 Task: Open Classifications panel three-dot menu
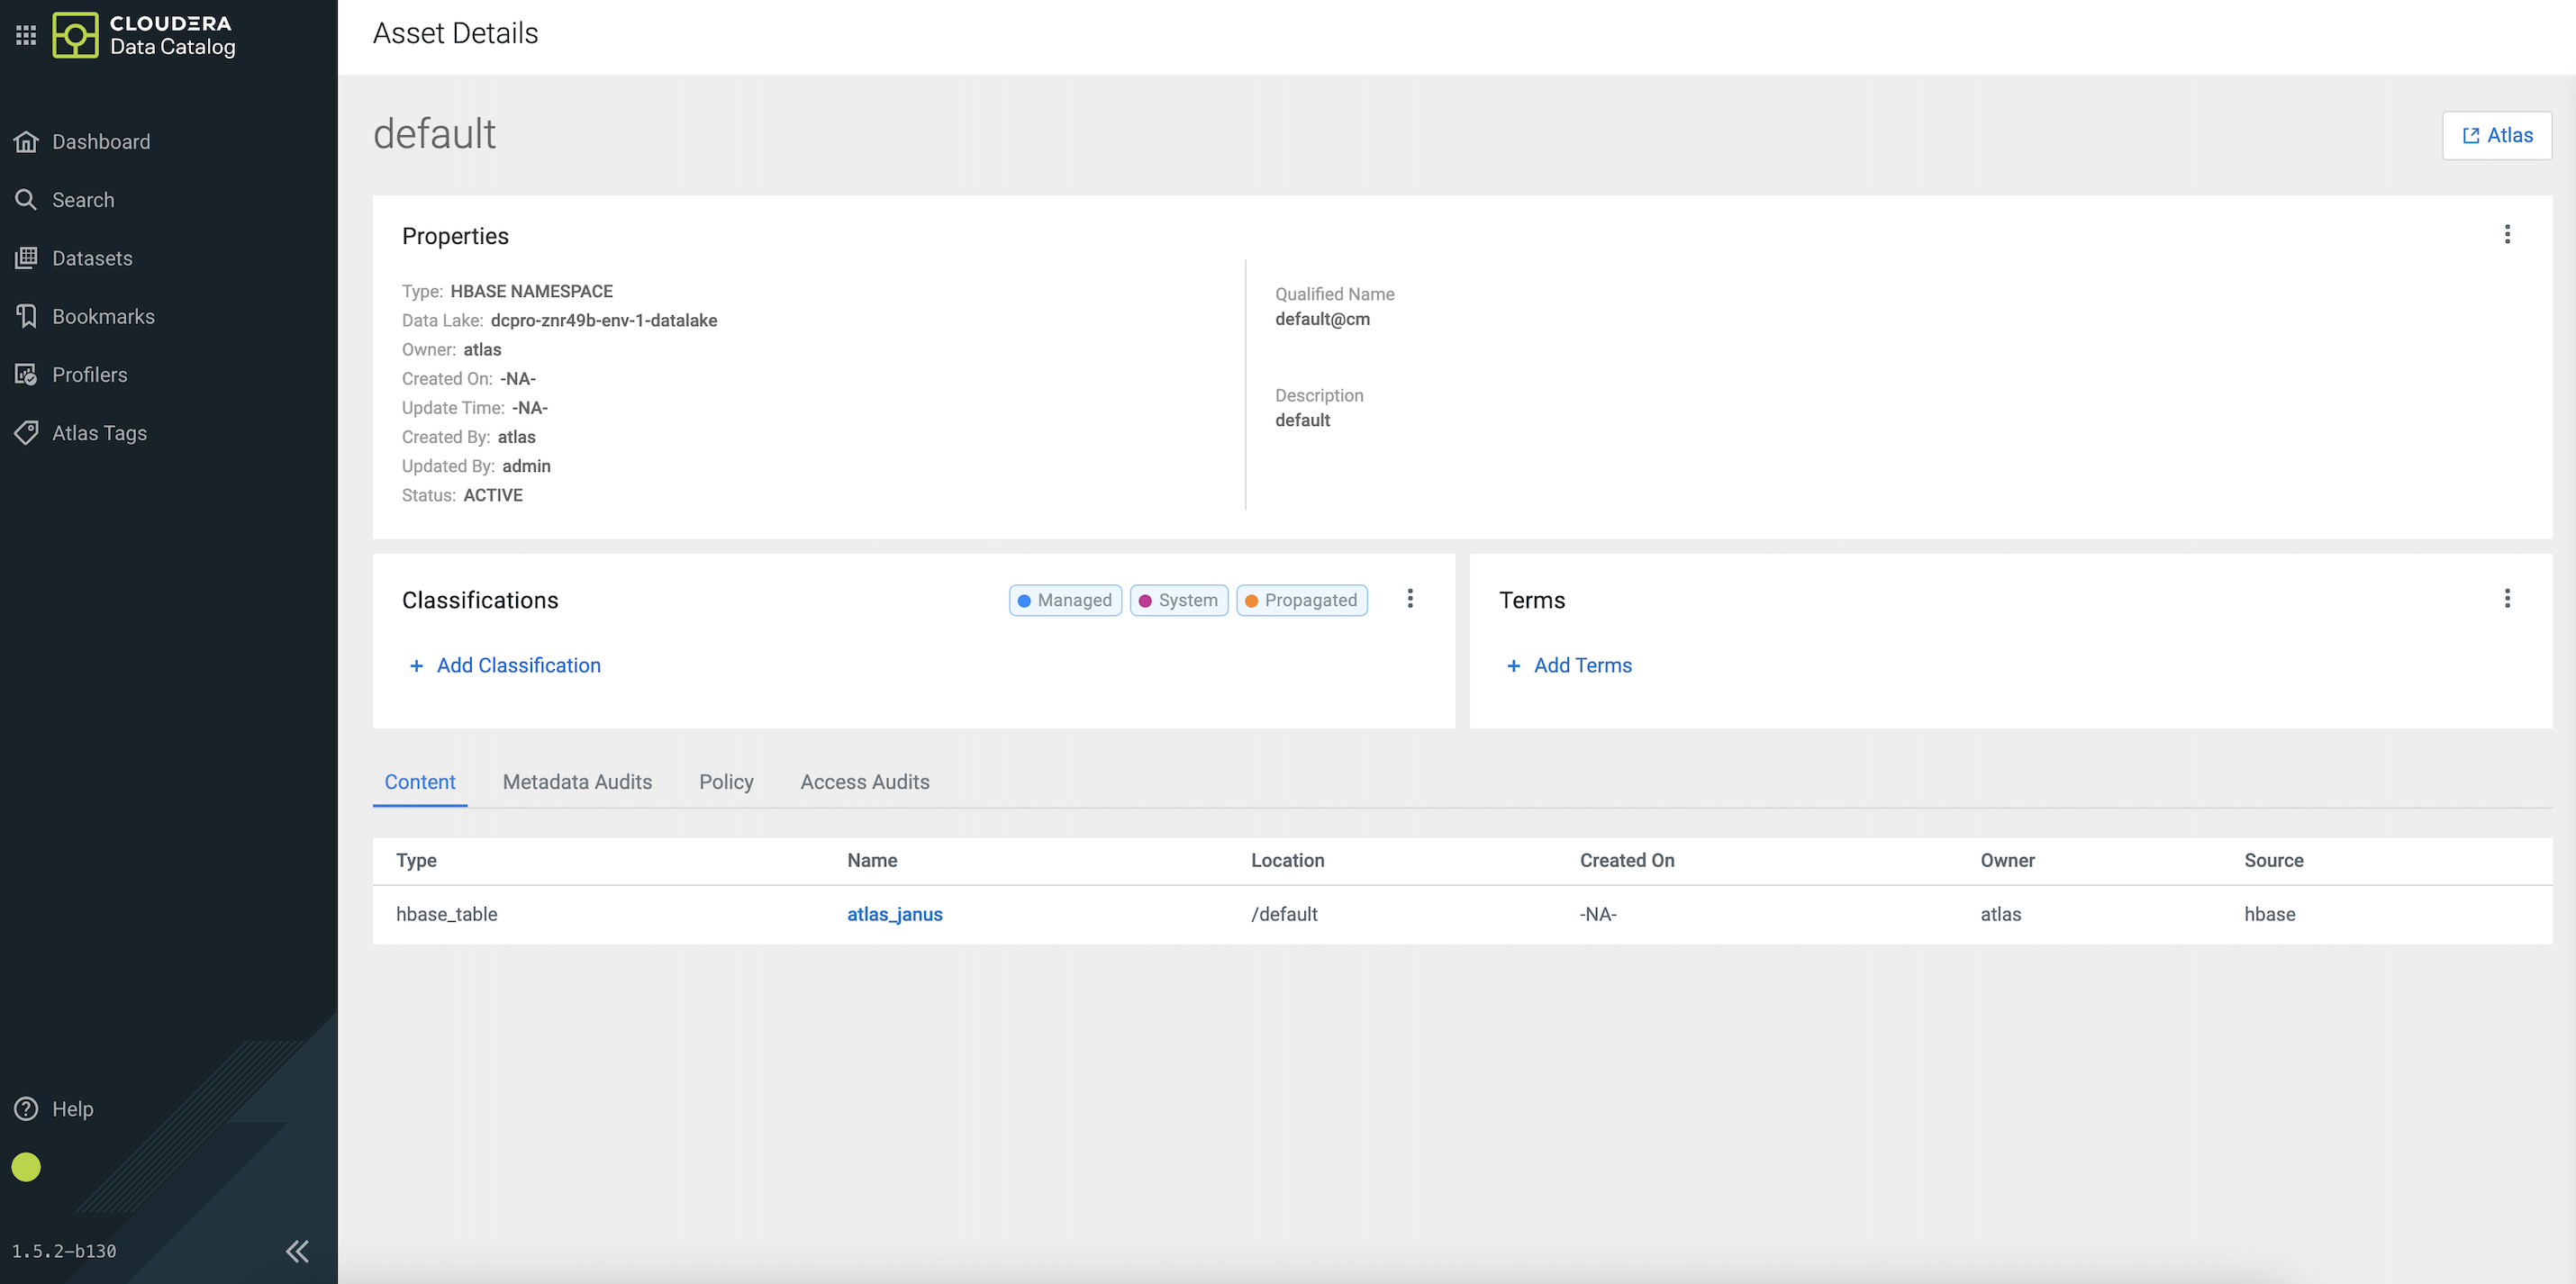coord(1409,598)
